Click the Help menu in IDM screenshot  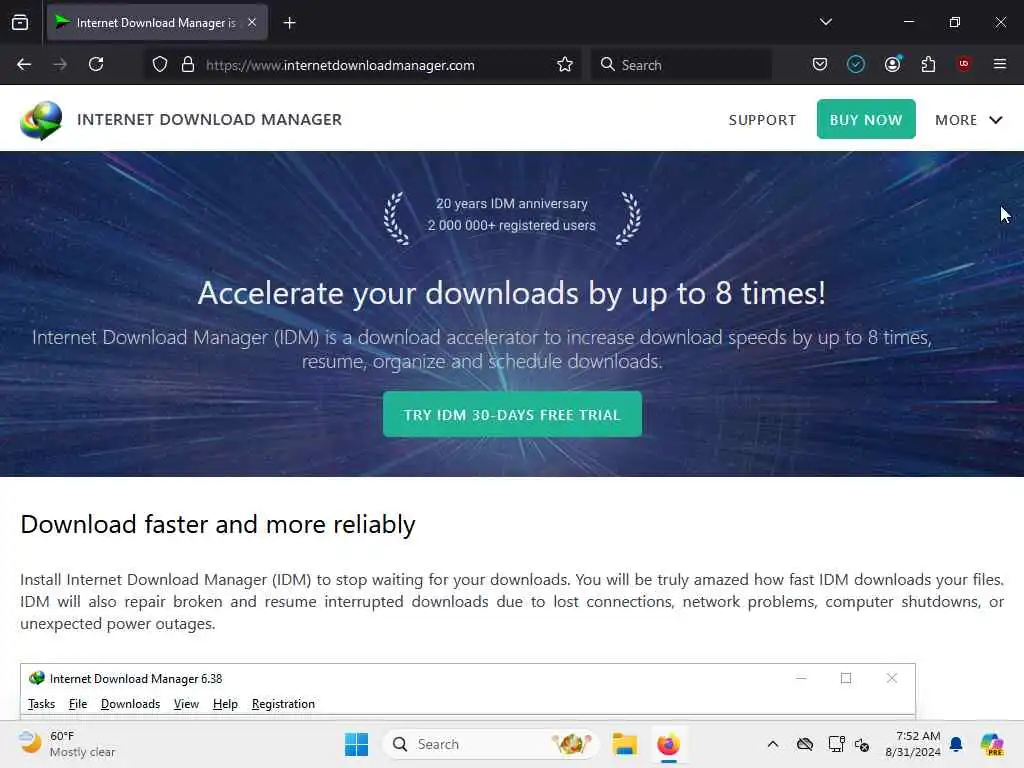225,704
